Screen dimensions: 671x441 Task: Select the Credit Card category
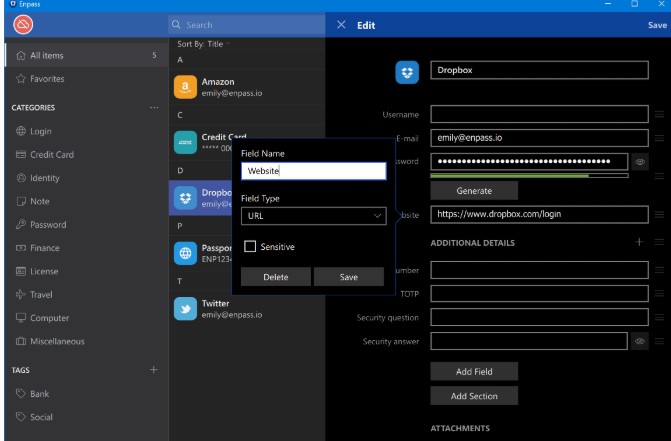tap(52, 155)
